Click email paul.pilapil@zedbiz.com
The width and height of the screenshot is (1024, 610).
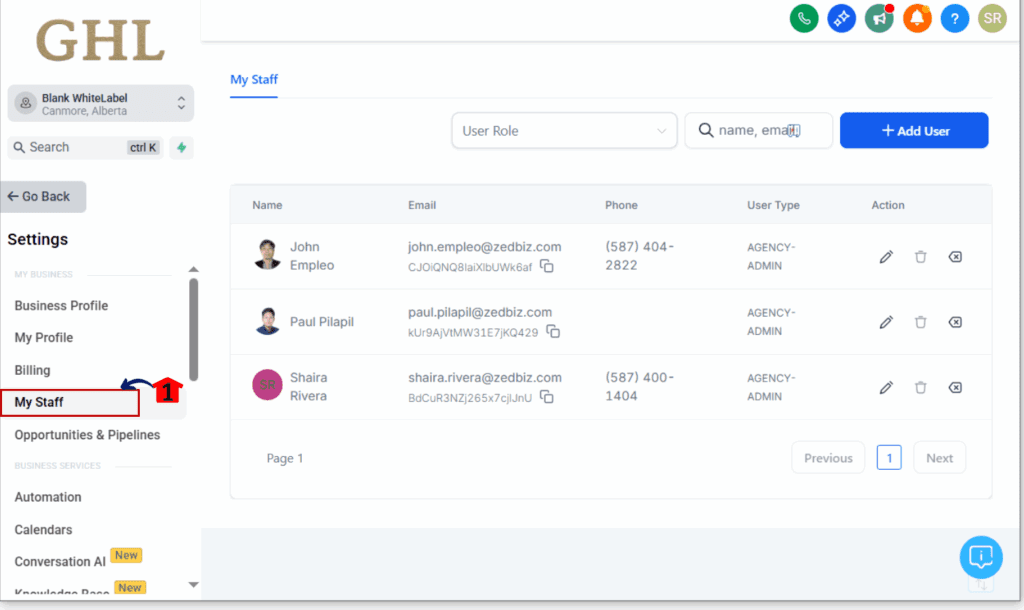pos(480,312)
